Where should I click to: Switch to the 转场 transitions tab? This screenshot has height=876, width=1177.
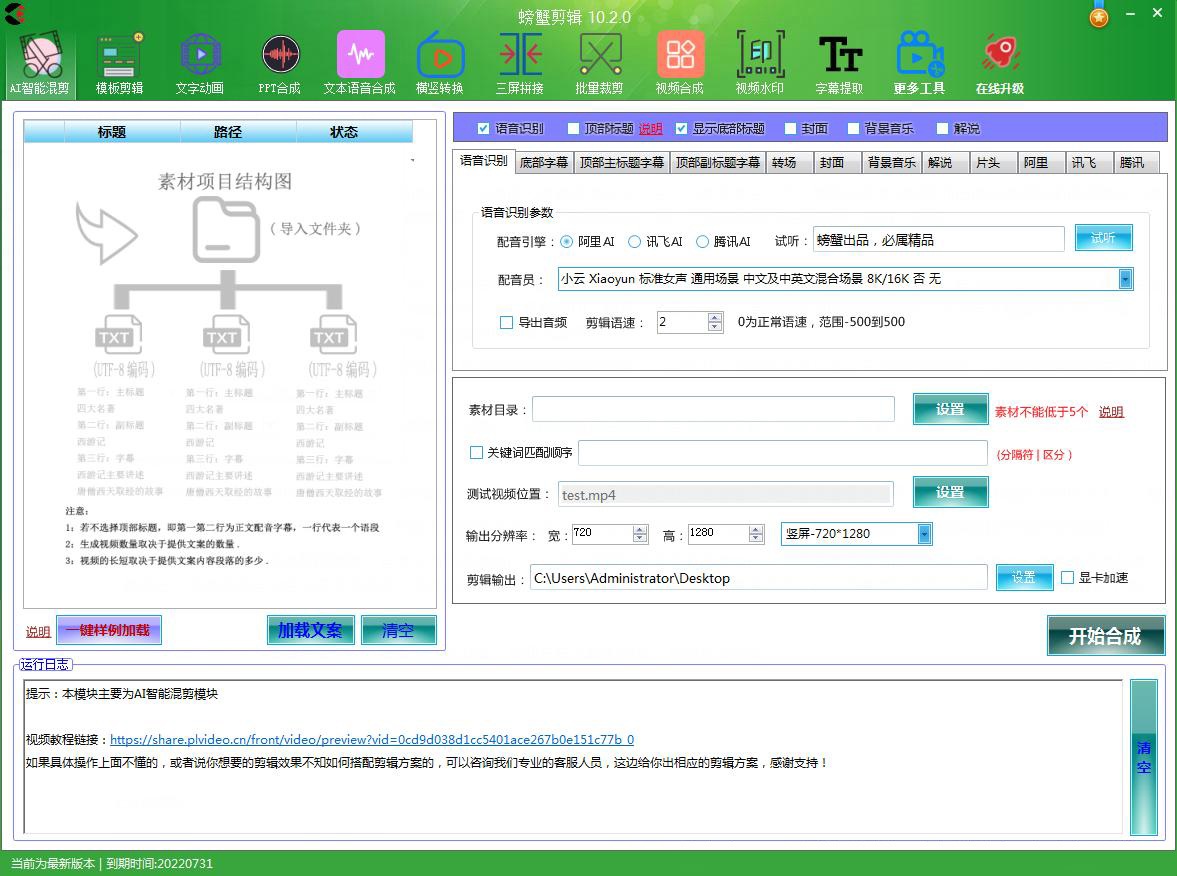(x=784, y=162)
